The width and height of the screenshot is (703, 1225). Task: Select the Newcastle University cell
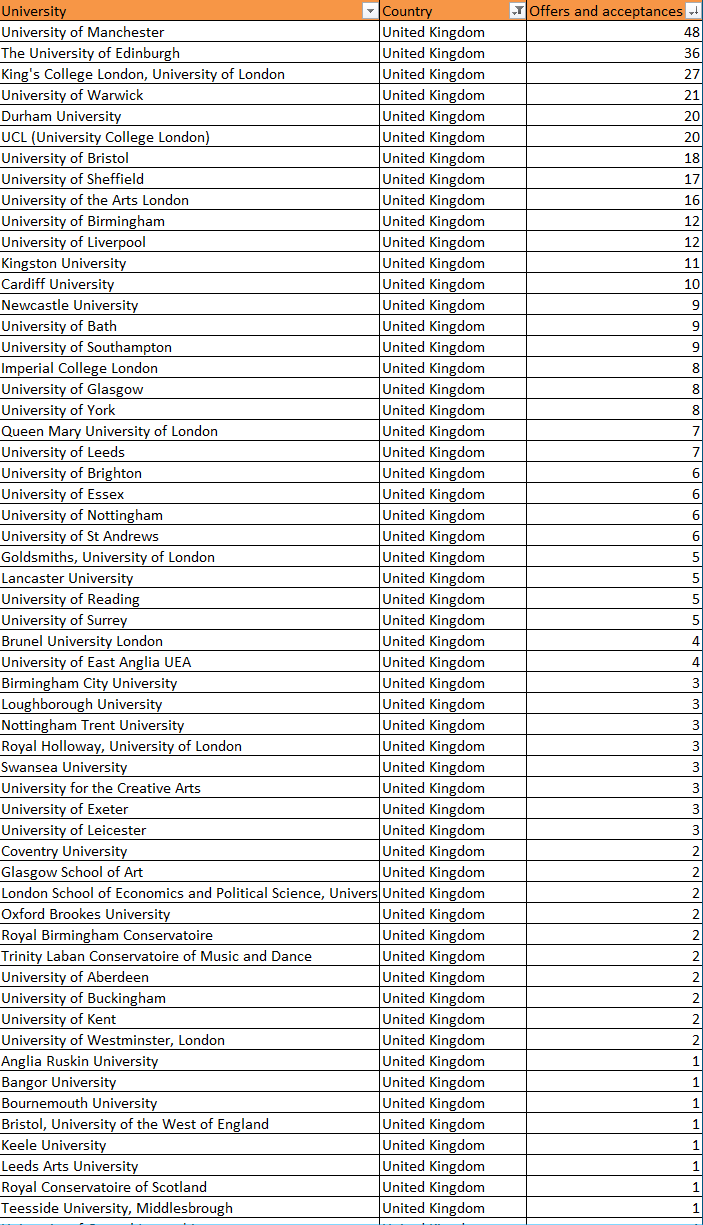click(x=190, y=305)
